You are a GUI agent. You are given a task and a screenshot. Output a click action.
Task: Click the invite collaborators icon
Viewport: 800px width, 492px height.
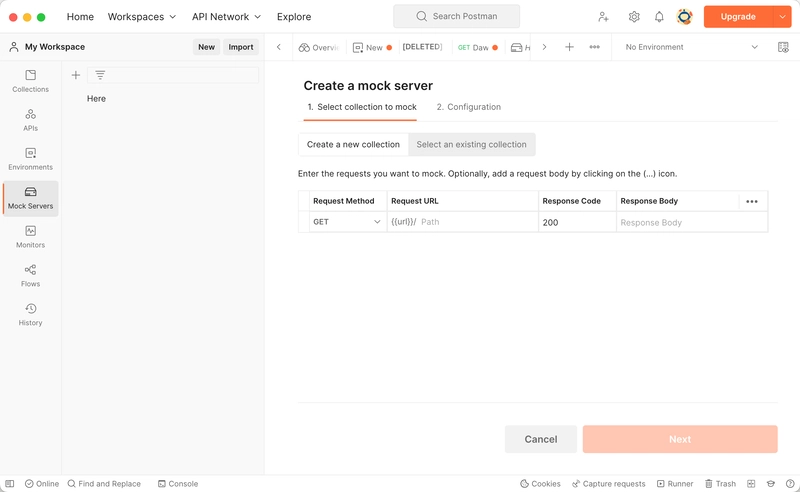[x=603, y=17]
